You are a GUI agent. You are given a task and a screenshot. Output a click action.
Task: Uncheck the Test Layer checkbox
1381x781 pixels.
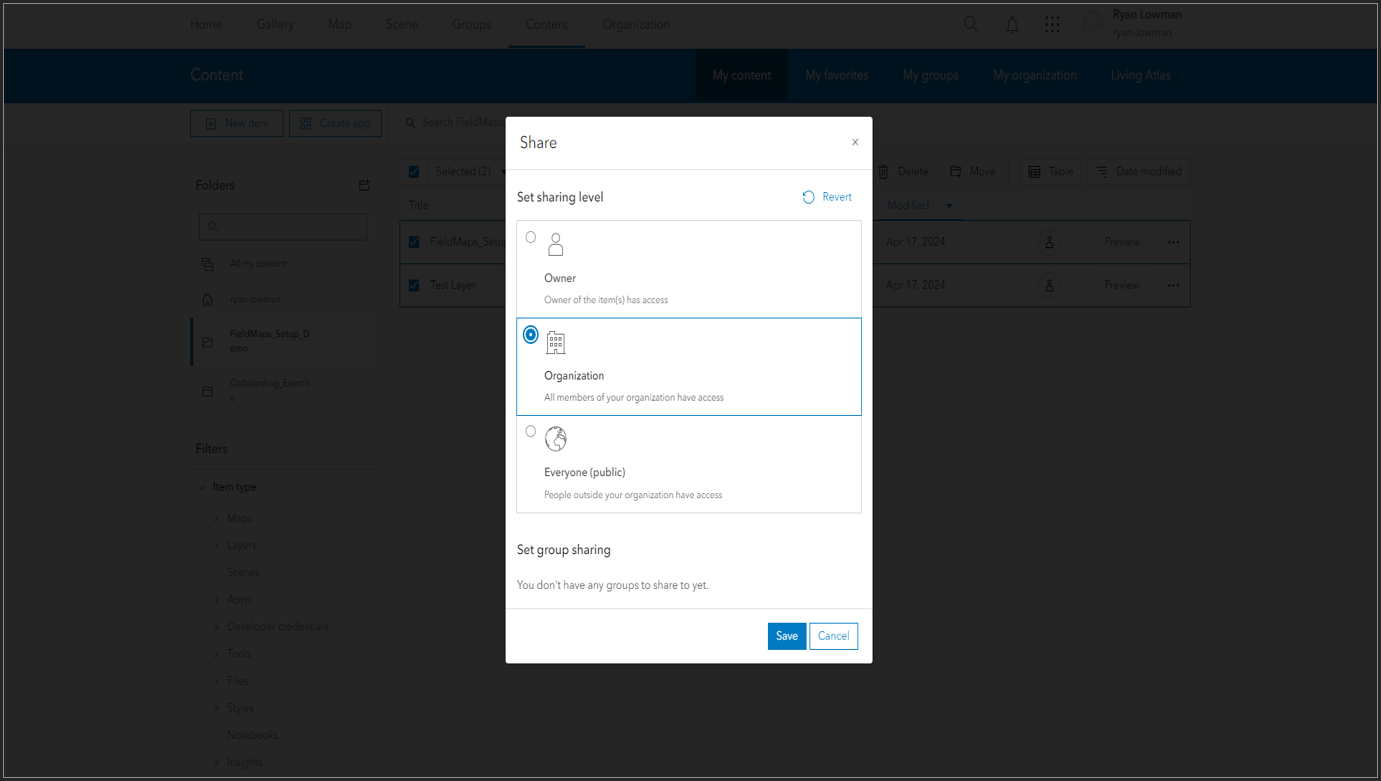pos(414,285)
